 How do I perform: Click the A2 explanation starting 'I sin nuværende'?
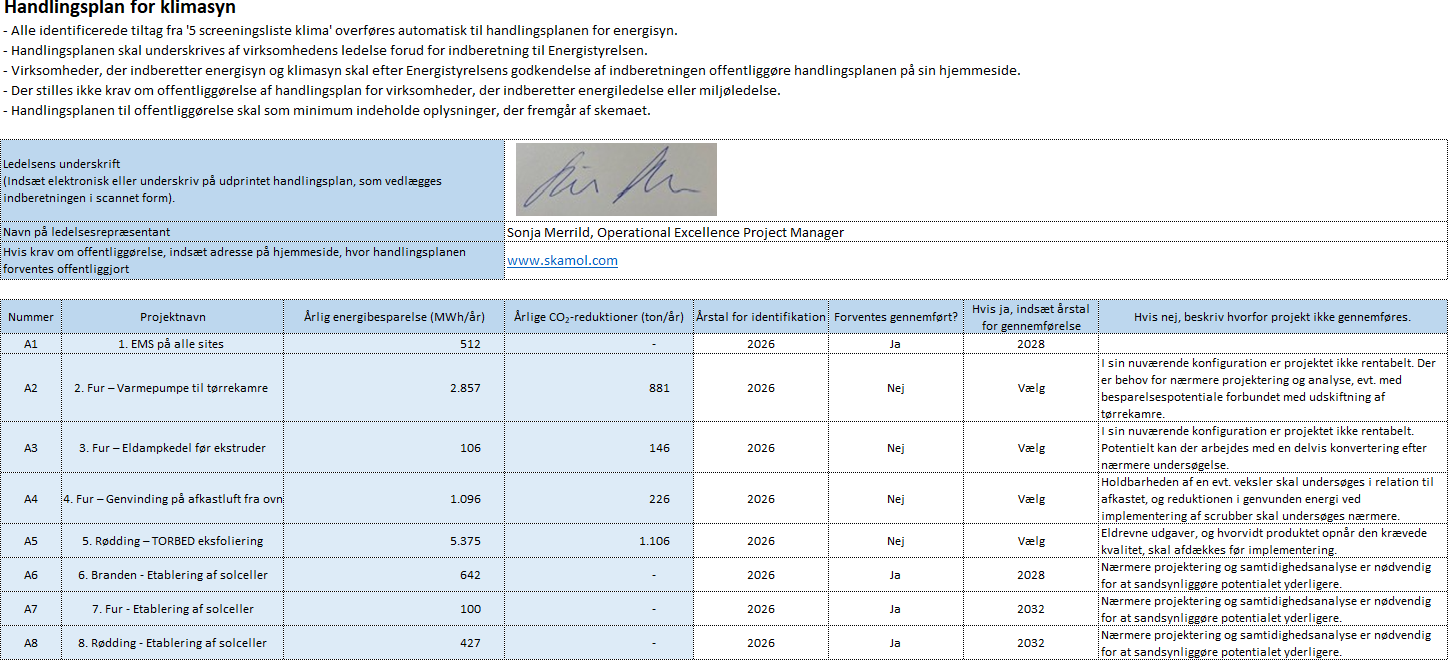point(1272,388)
